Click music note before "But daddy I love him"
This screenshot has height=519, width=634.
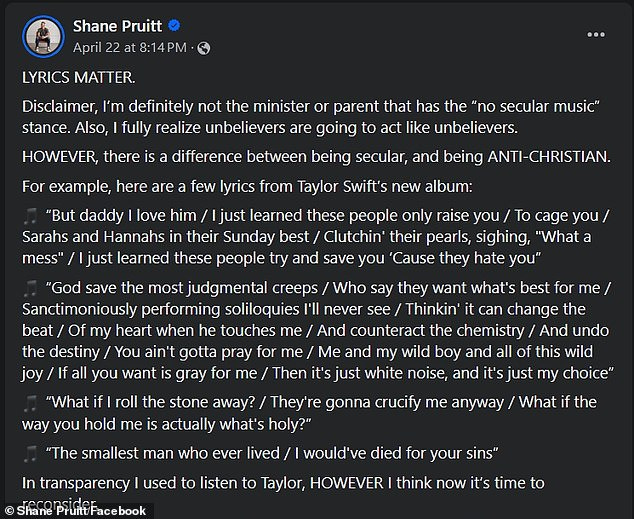(31, 216)
